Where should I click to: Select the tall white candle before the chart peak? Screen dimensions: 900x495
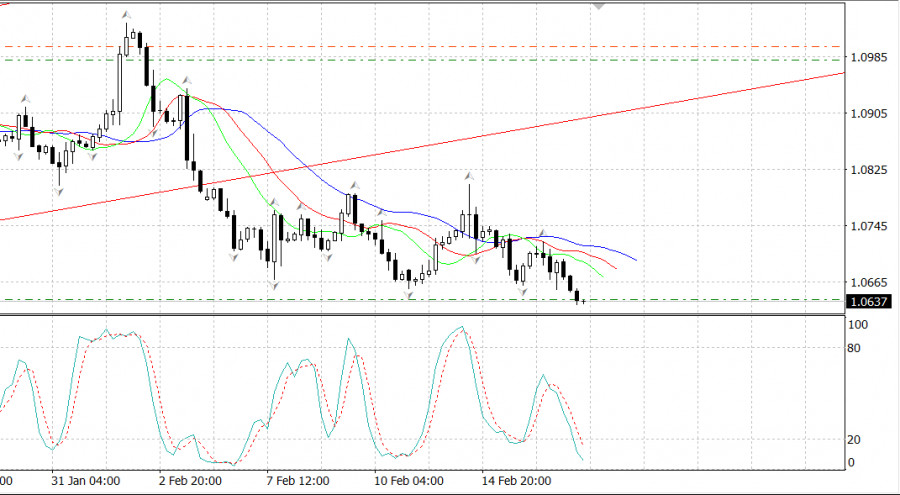click(x=120, y=77)
